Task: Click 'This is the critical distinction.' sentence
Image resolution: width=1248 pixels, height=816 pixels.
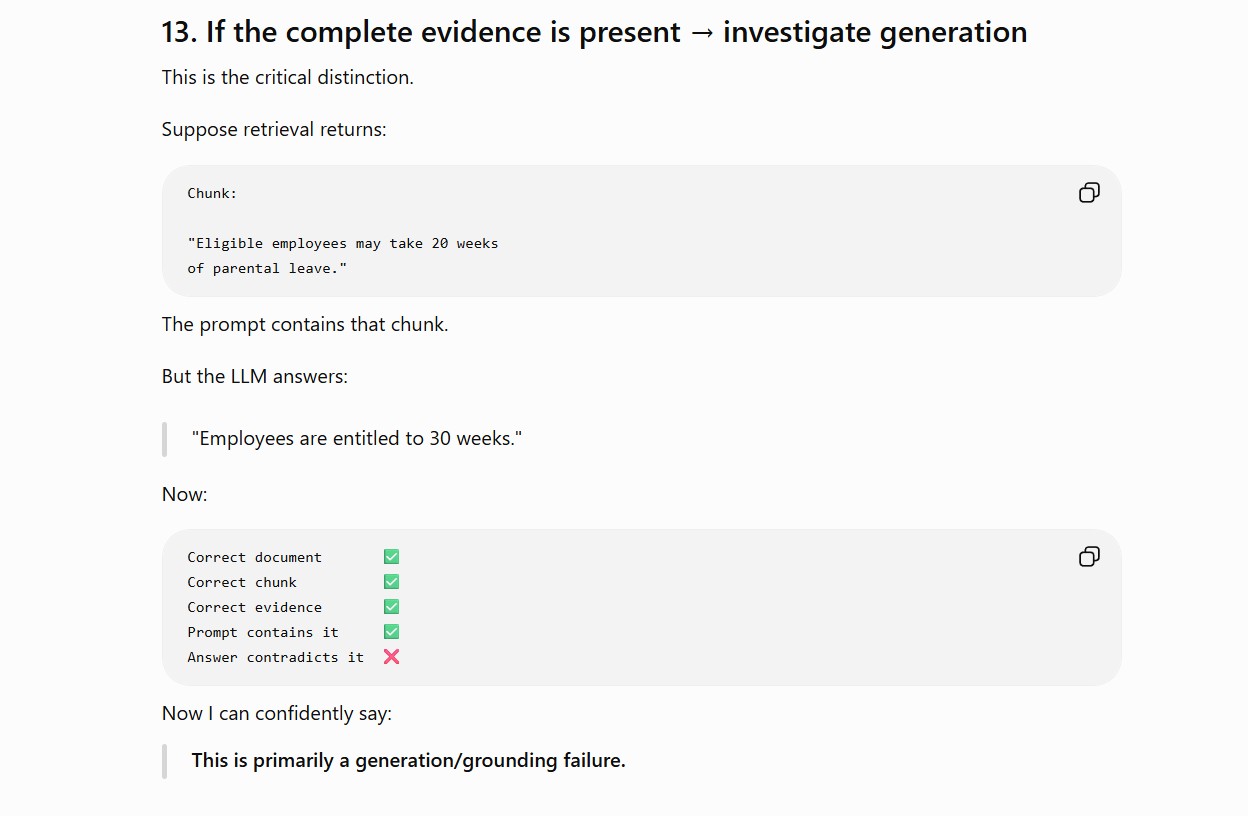Action: click(x=288, y=77)
